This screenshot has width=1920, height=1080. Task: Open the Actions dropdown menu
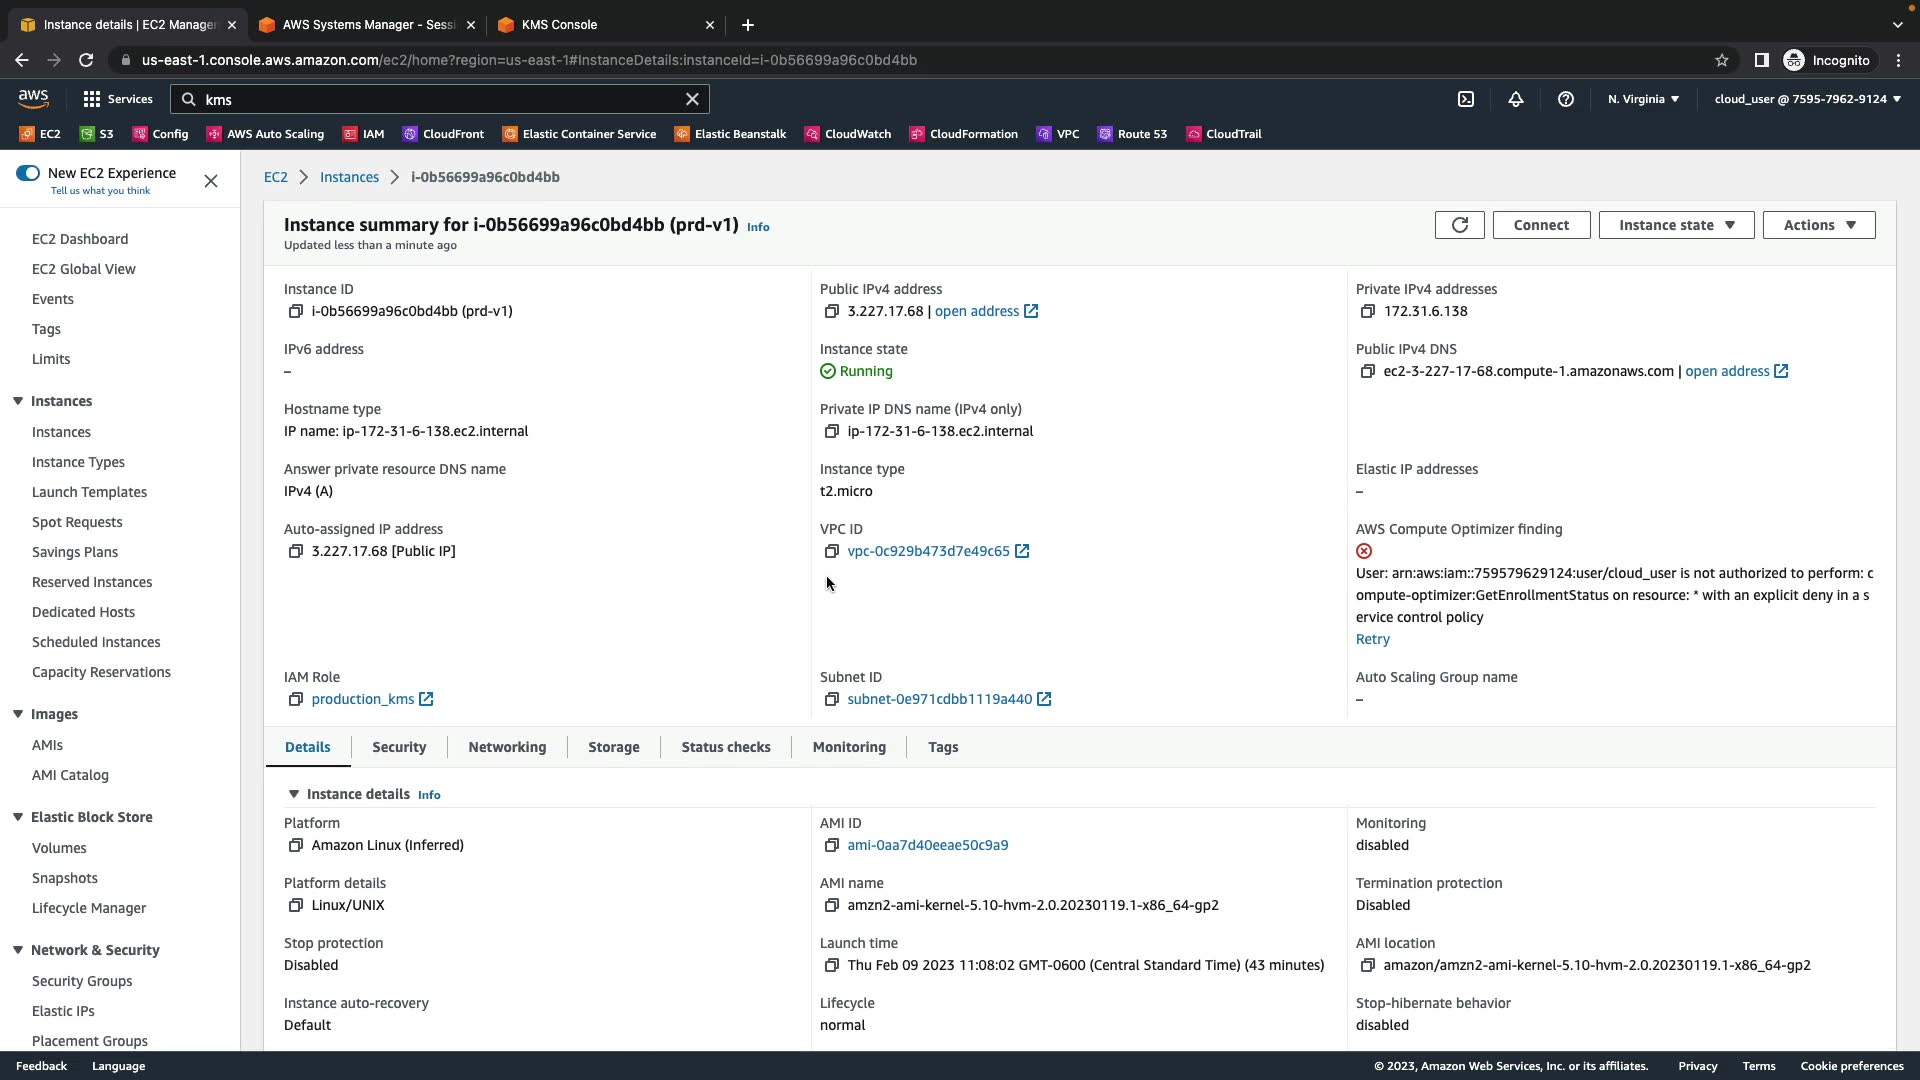(x=1818, y=225)
